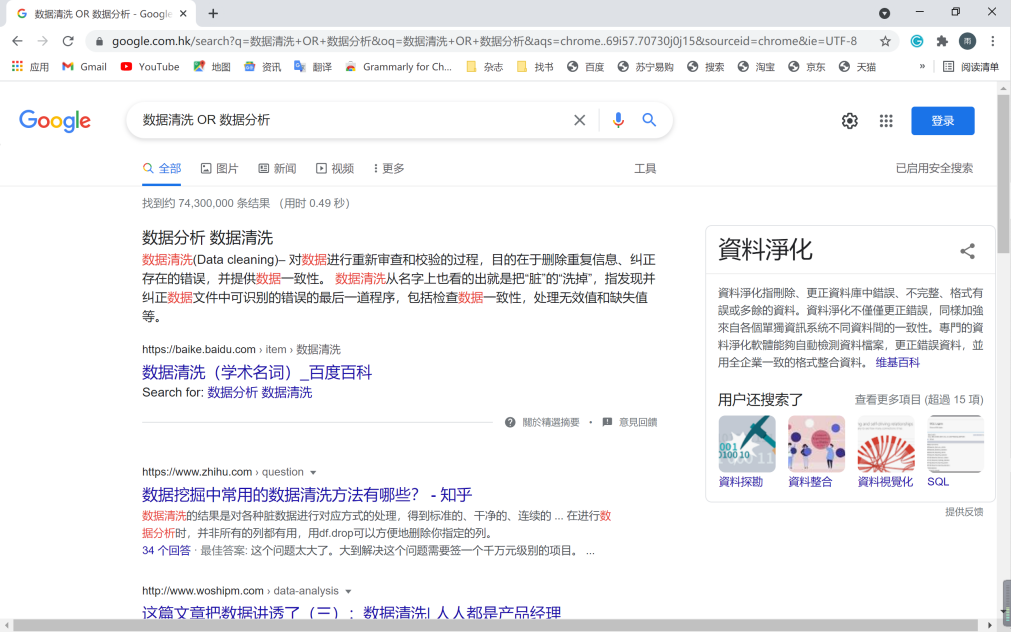The image size is (1011, 632).
Task: Open the Extensions puzzle icon
Action: [942, 41]
